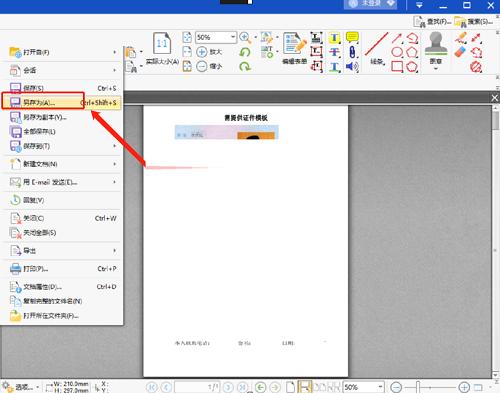Expand the Send by E-mail submenu
Viewport: 500px width, 393px height.
pos(114,182)
